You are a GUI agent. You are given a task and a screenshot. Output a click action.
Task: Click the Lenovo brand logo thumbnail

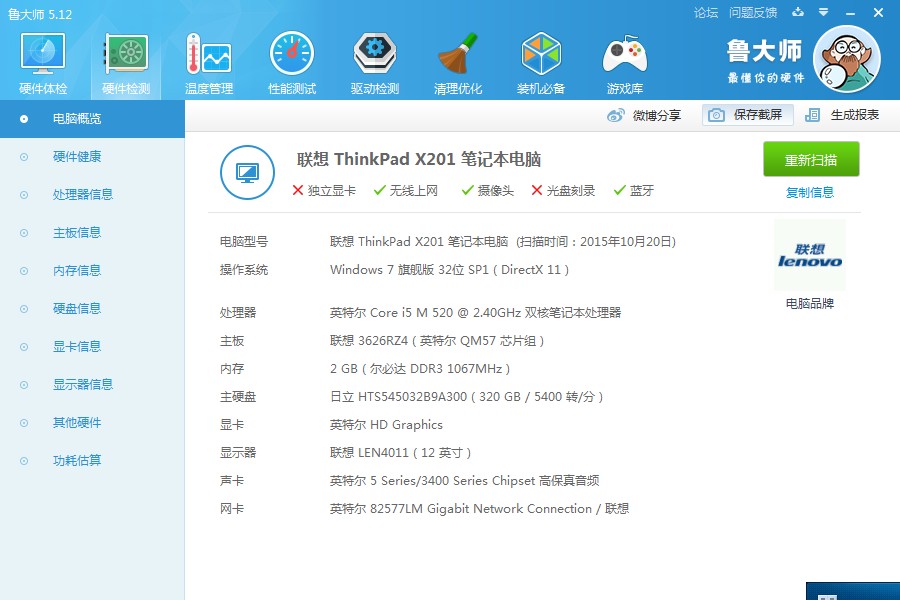[x=809, y=256]
